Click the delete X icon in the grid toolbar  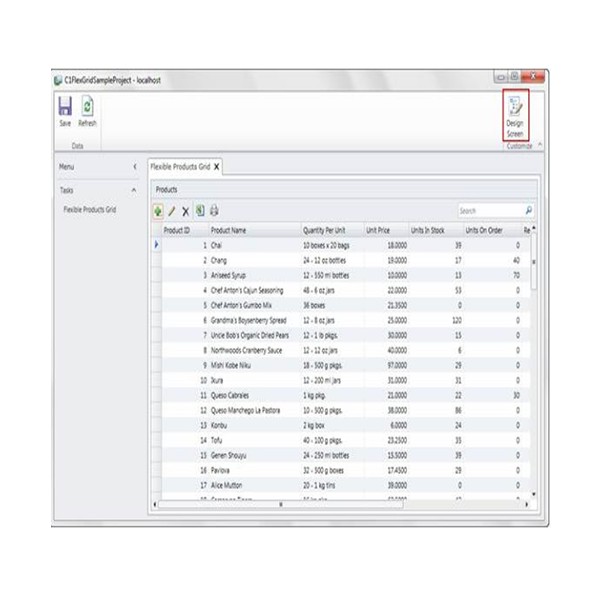click(x=185, y=211)
